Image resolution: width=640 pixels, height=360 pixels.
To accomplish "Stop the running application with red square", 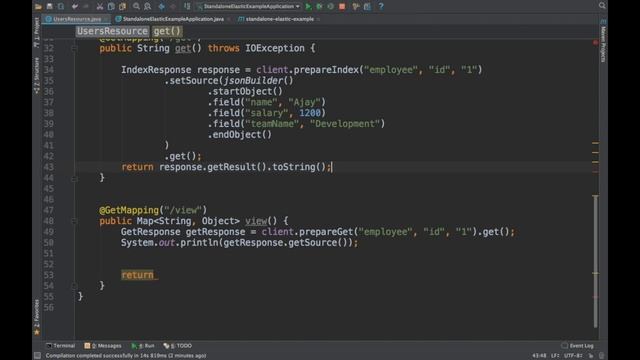I will 342,6.
